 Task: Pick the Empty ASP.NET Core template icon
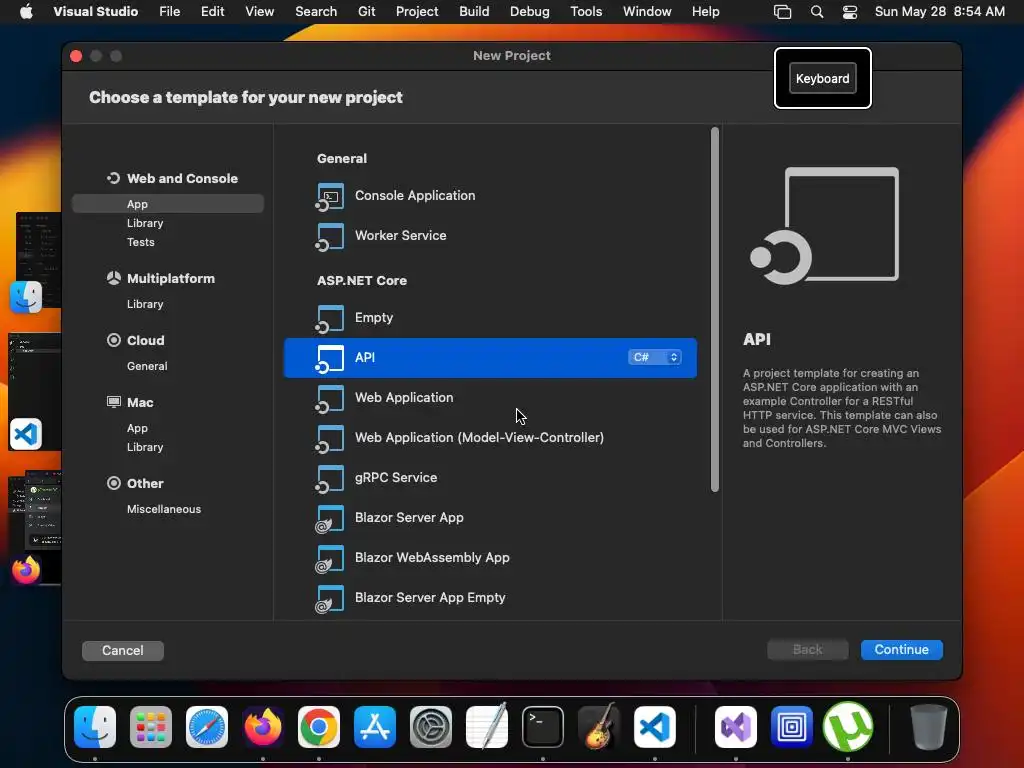tap(330, 318)
